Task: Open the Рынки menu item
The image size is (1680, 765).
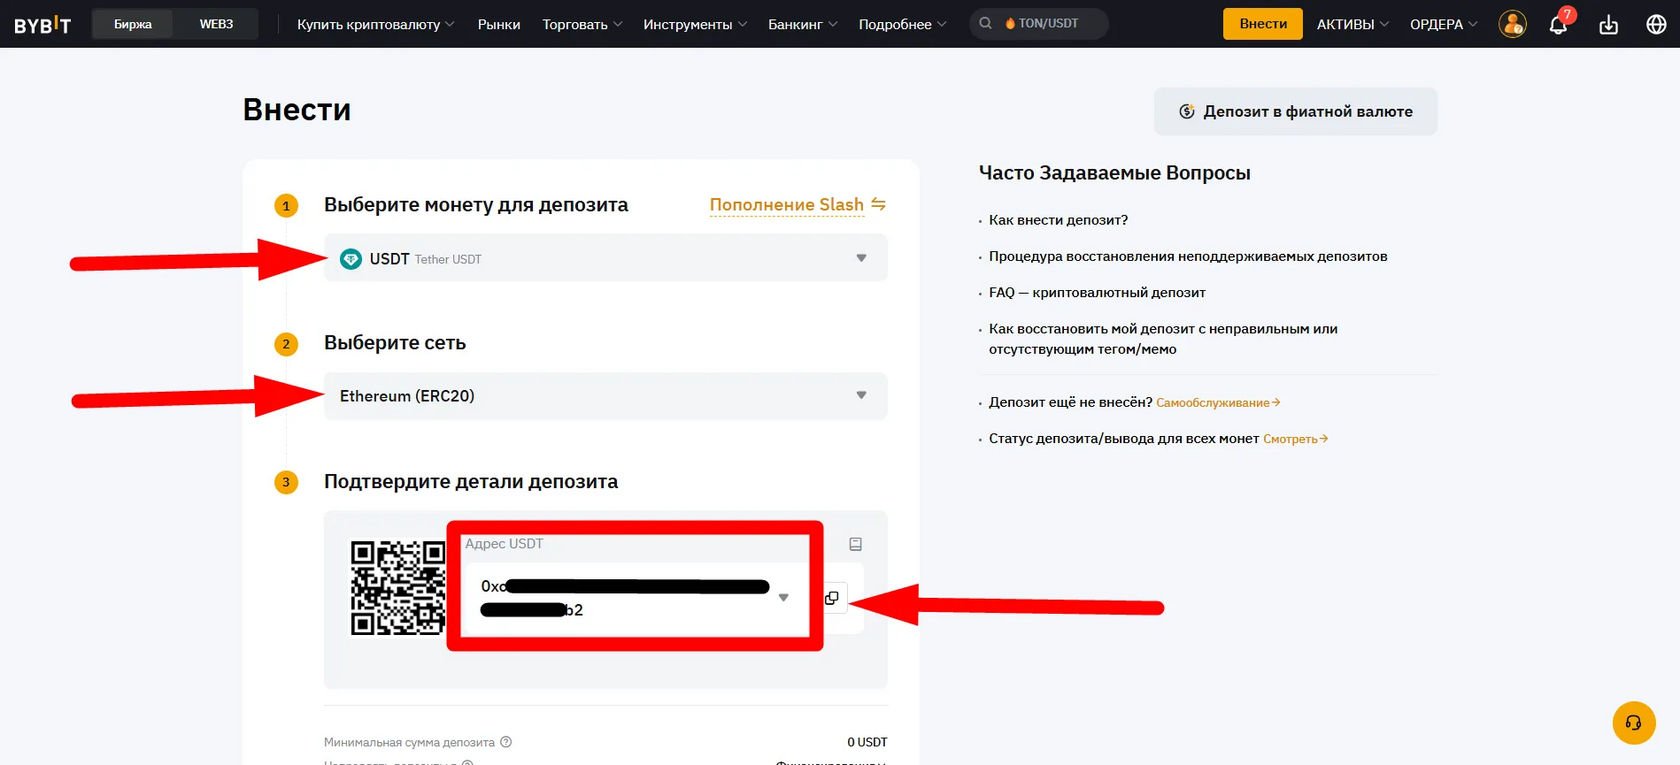Action: [499, 24]
